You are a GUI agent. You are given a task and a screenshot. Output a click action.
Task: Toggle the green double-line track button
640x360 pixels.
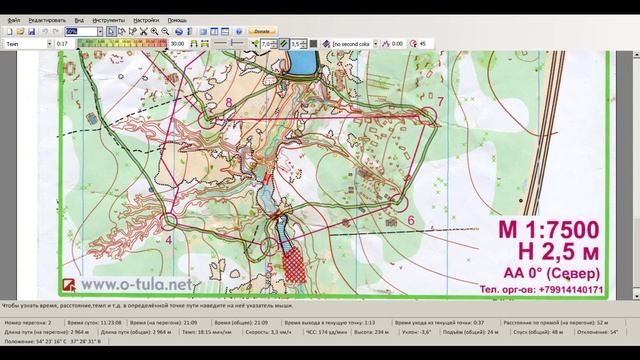[284, 44]
